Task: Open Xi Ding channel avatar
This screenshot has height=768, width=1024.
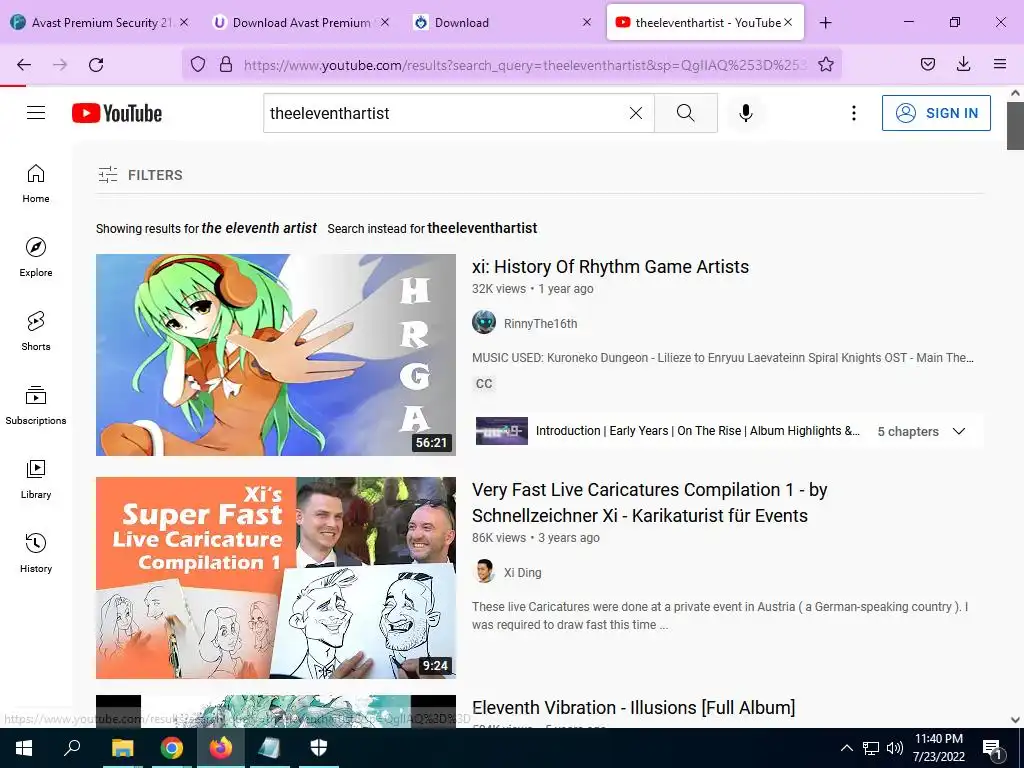Action: [484, 571]
